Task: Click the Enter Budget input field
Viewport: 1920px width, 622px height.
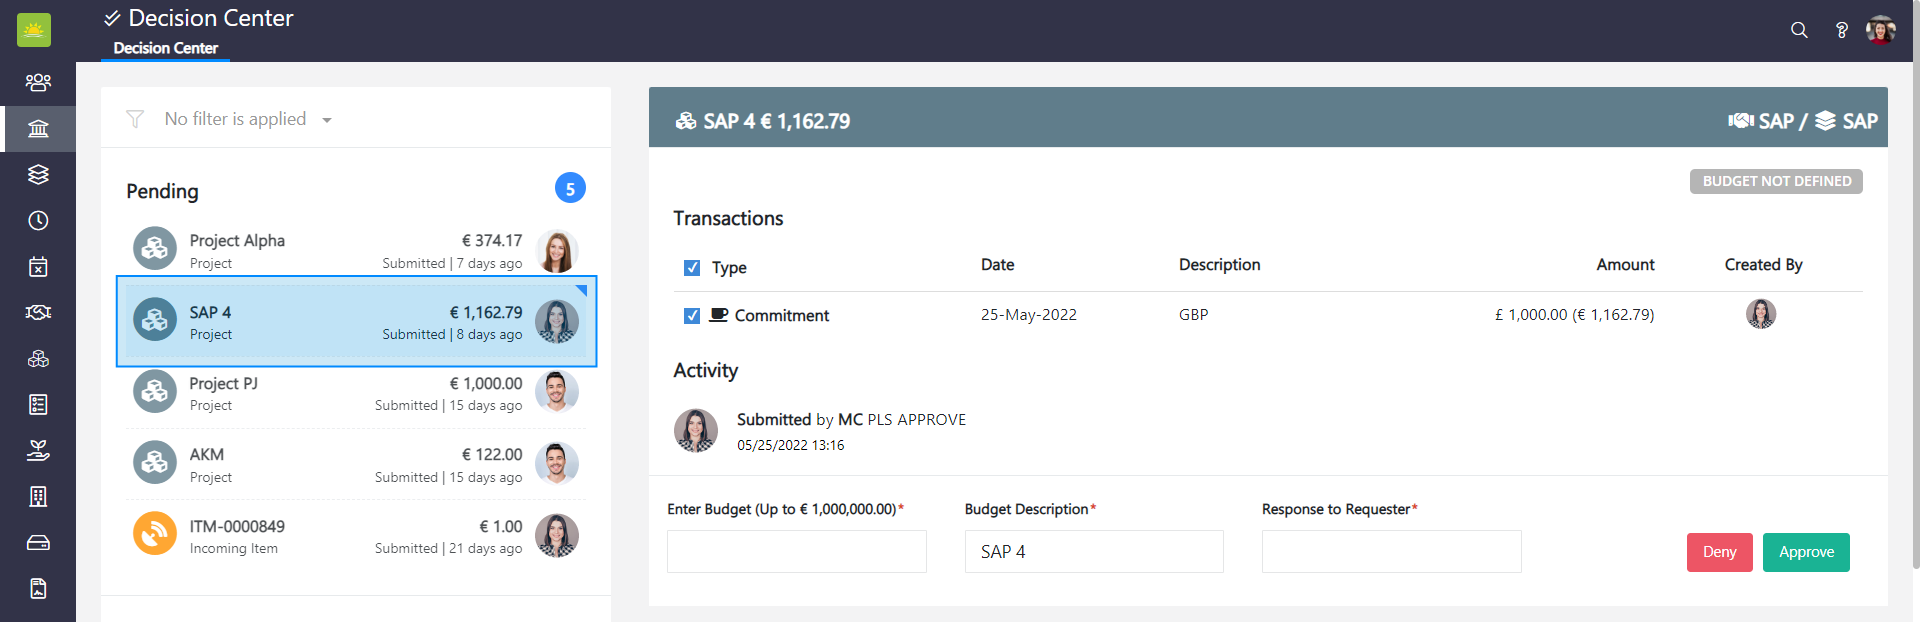Action: pyautogui.click(x=796, y=551)
